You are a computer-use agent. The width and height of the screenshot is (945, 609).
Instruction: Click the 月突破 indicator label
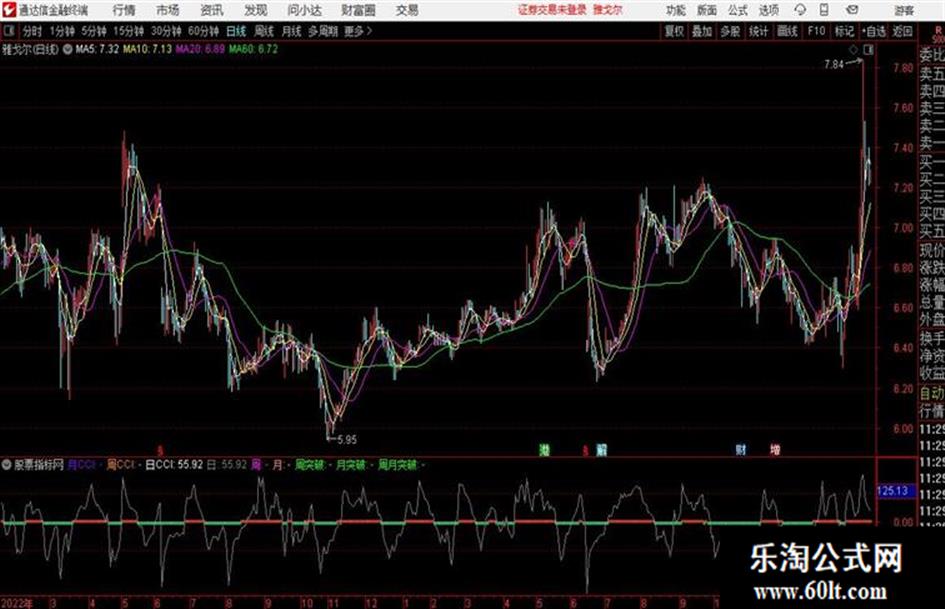[x=350, y=465]
